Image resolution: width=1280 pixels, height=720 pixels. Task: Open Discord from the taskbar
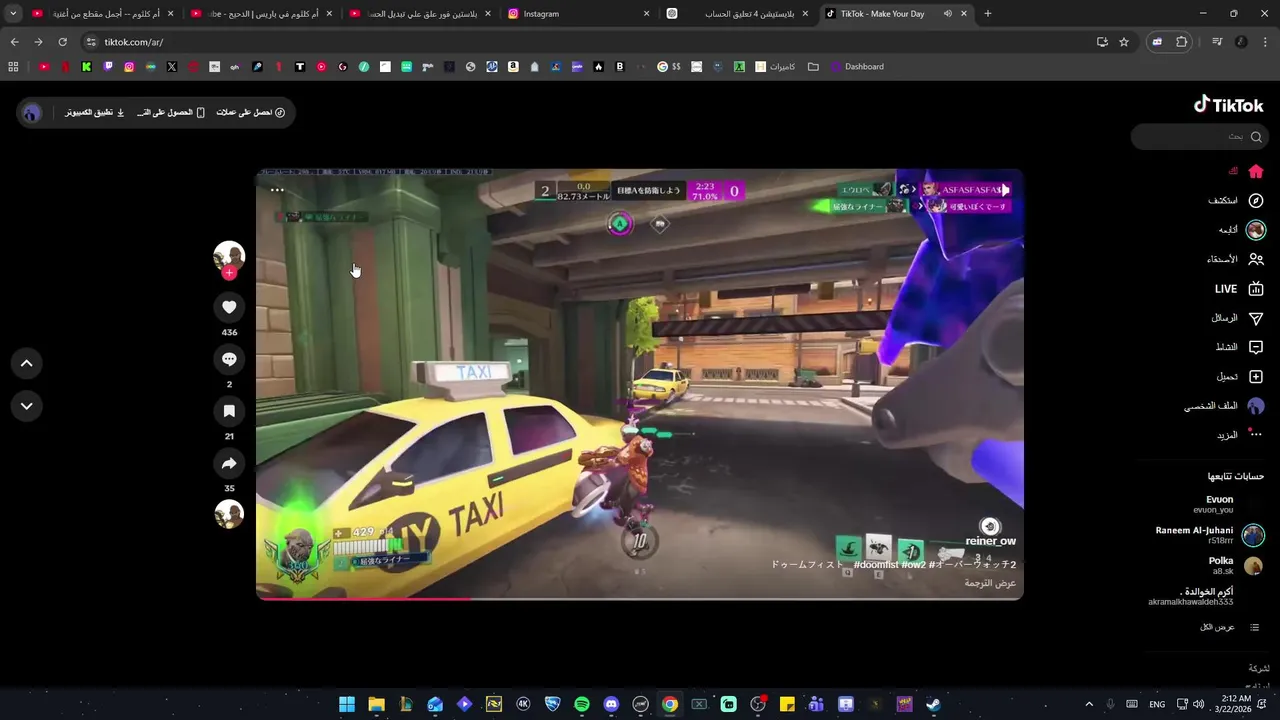pyautogui.click(x=611, y=704)
